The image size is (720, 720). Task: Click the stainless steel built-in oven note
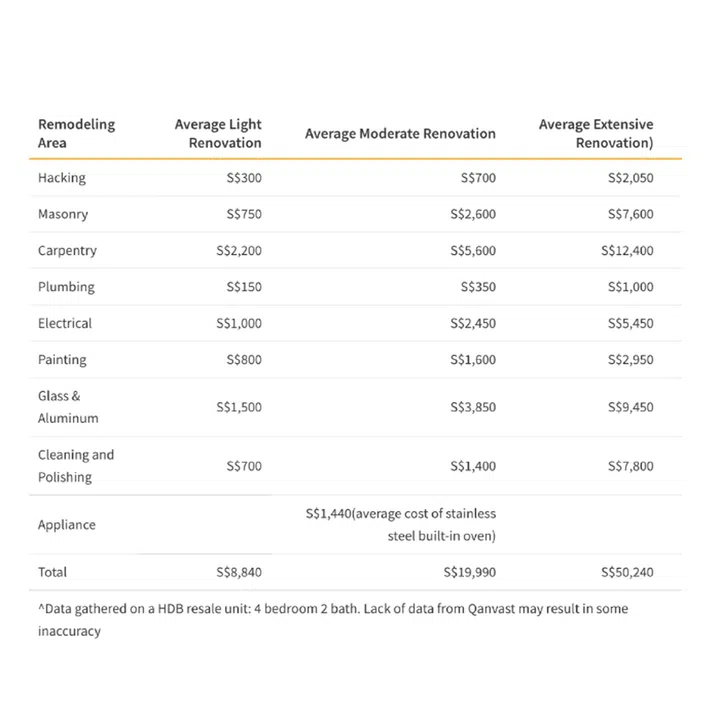point(401,525)
